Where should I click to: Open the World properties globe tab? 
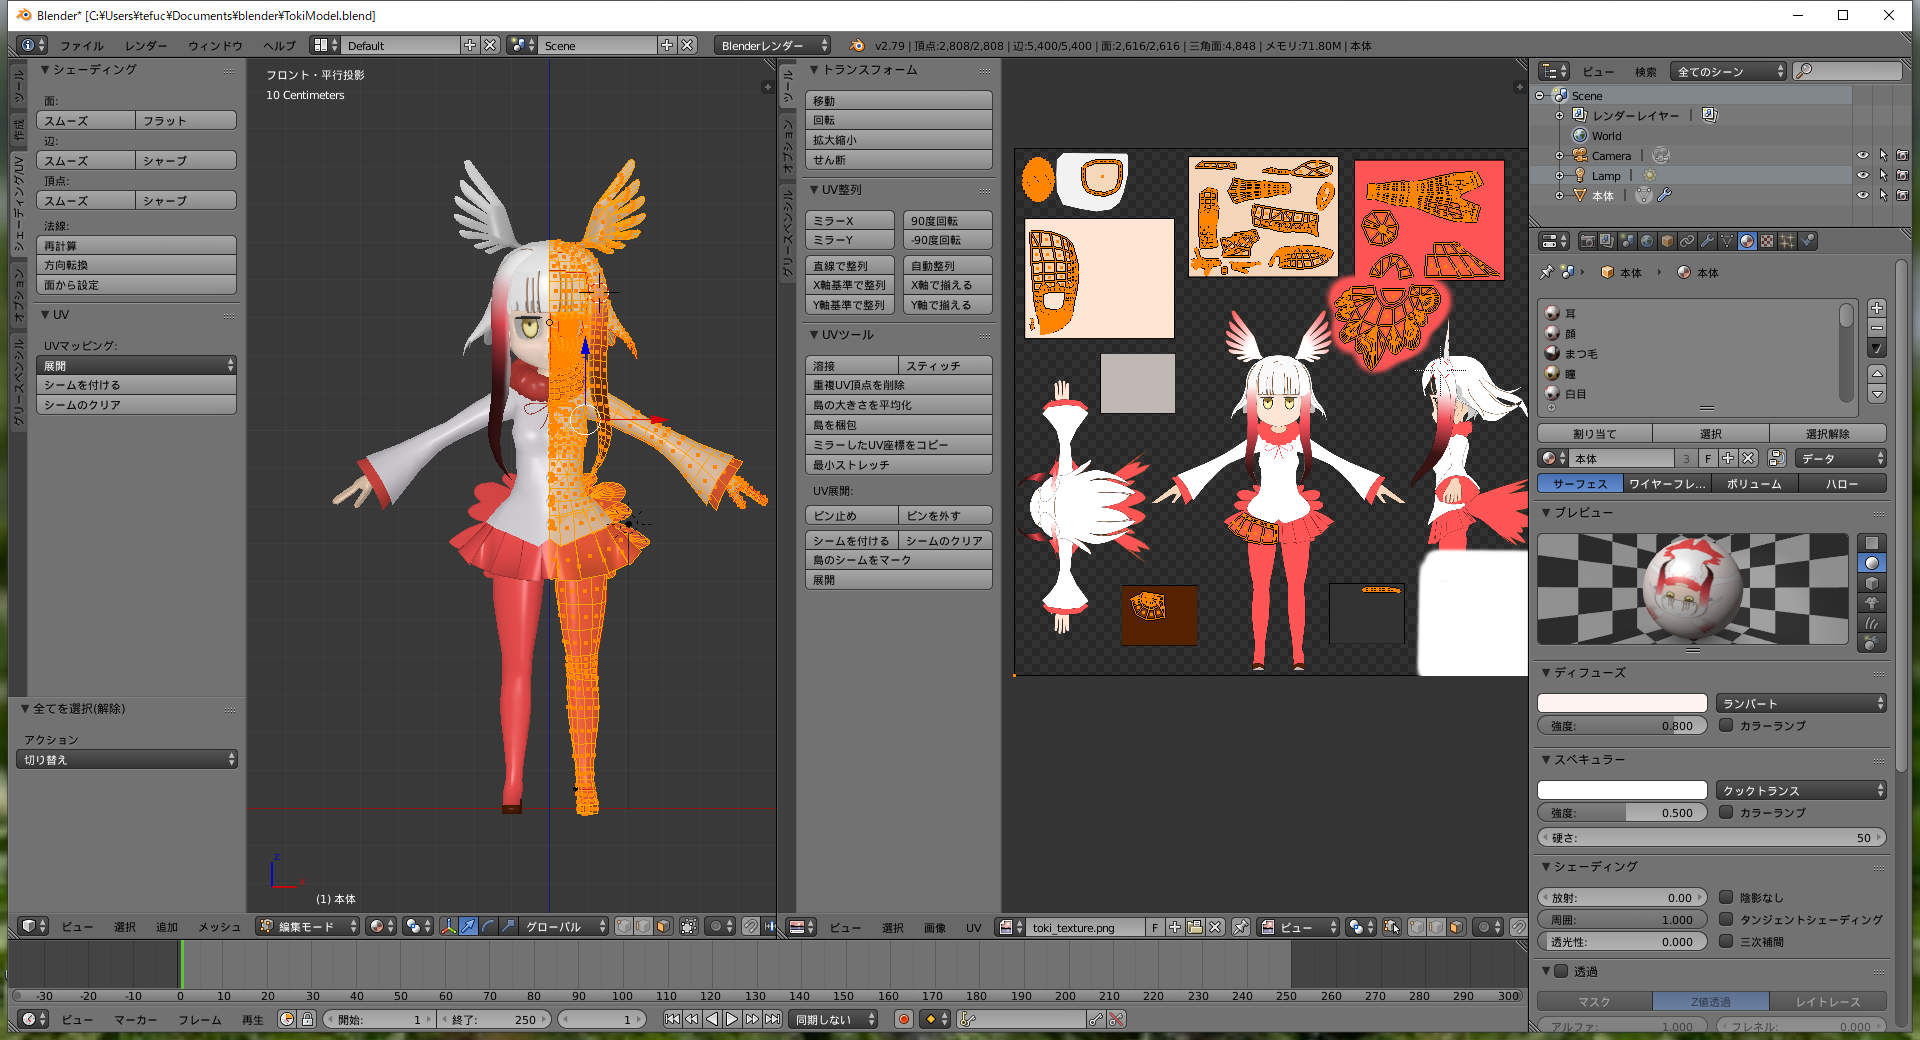pos(1647,241)
